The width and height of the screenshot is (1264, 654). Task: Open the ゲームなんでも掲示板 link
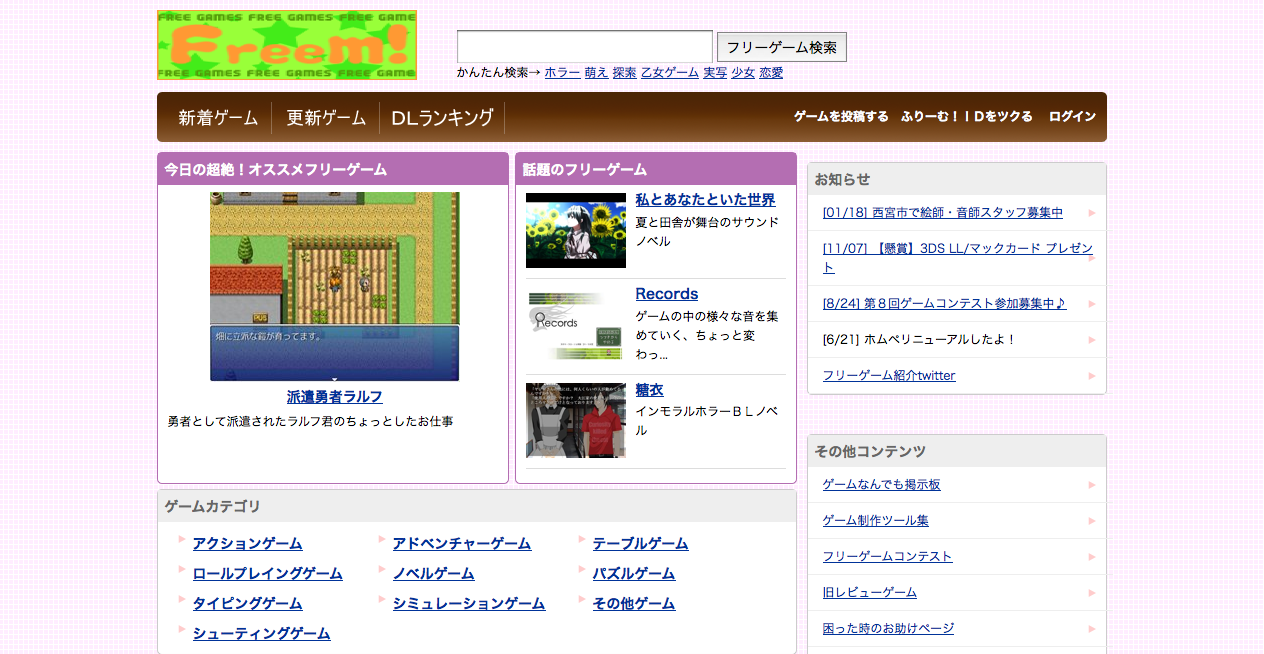(x=882, y=485)
